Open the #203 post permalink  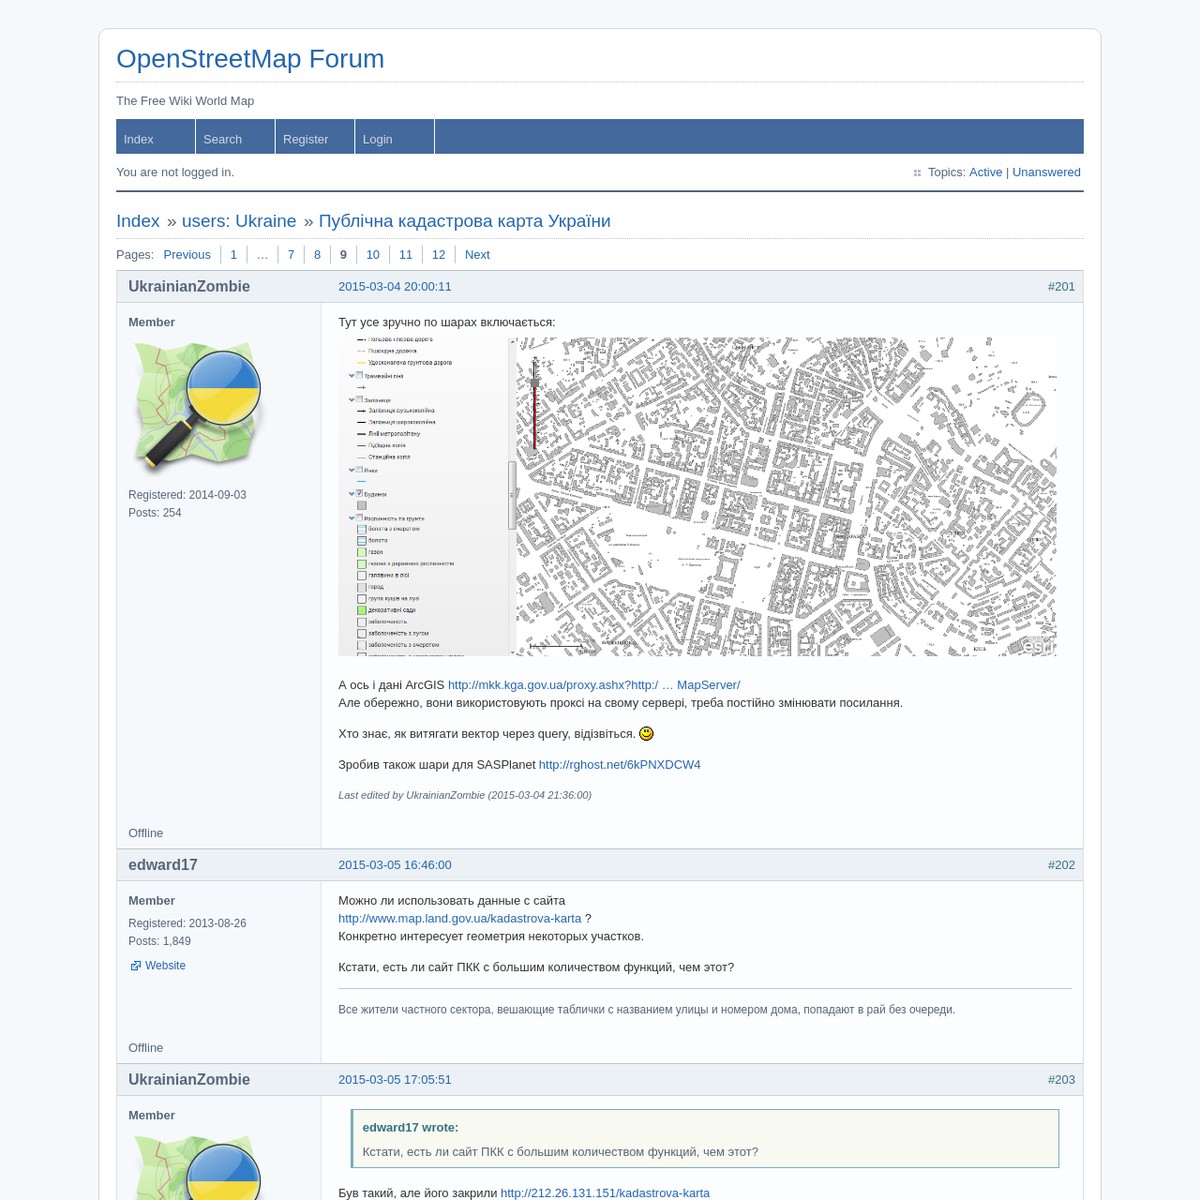(x=1061, y=1080)
